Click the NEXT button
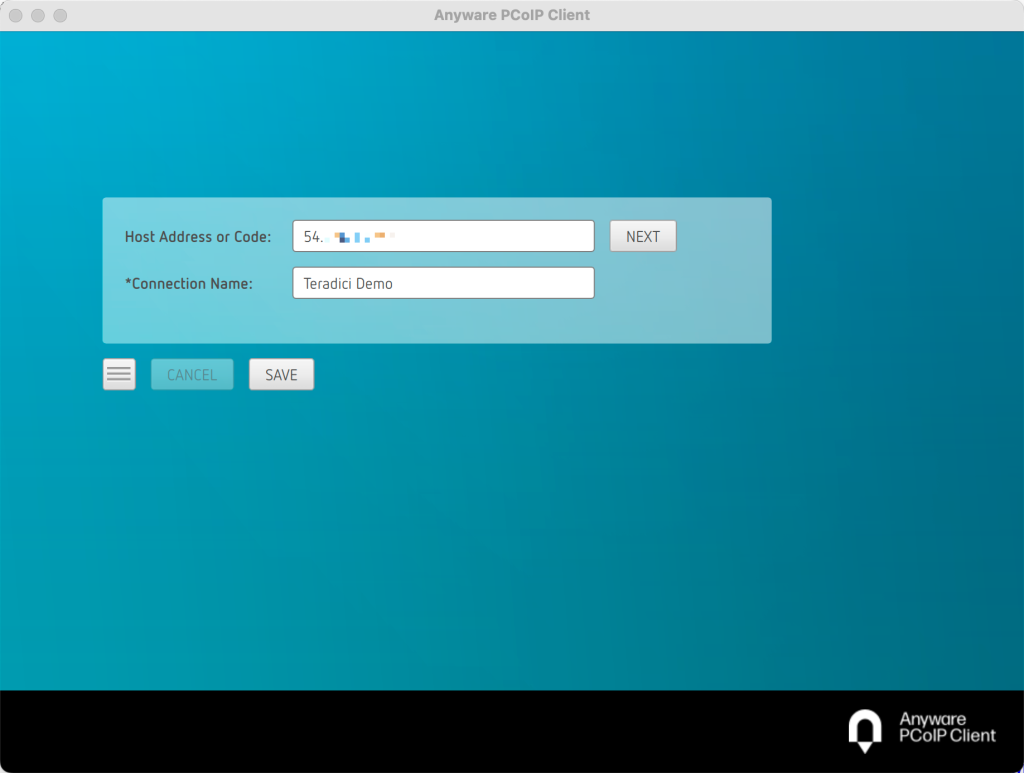Viewport: 1024px width, 773px height. 643,236
